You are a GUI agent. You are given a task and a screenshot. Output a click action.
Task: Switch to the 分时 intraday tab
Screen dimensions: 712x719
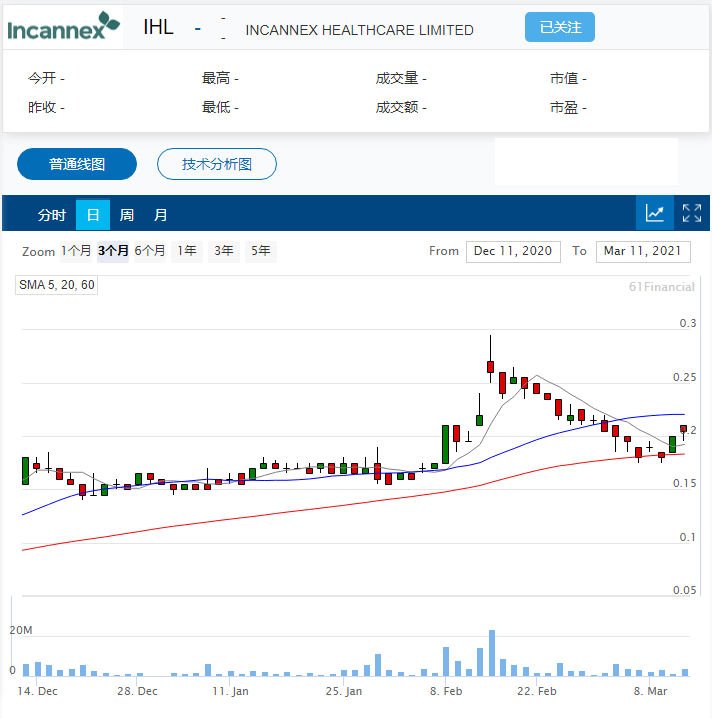pos(52,215)
